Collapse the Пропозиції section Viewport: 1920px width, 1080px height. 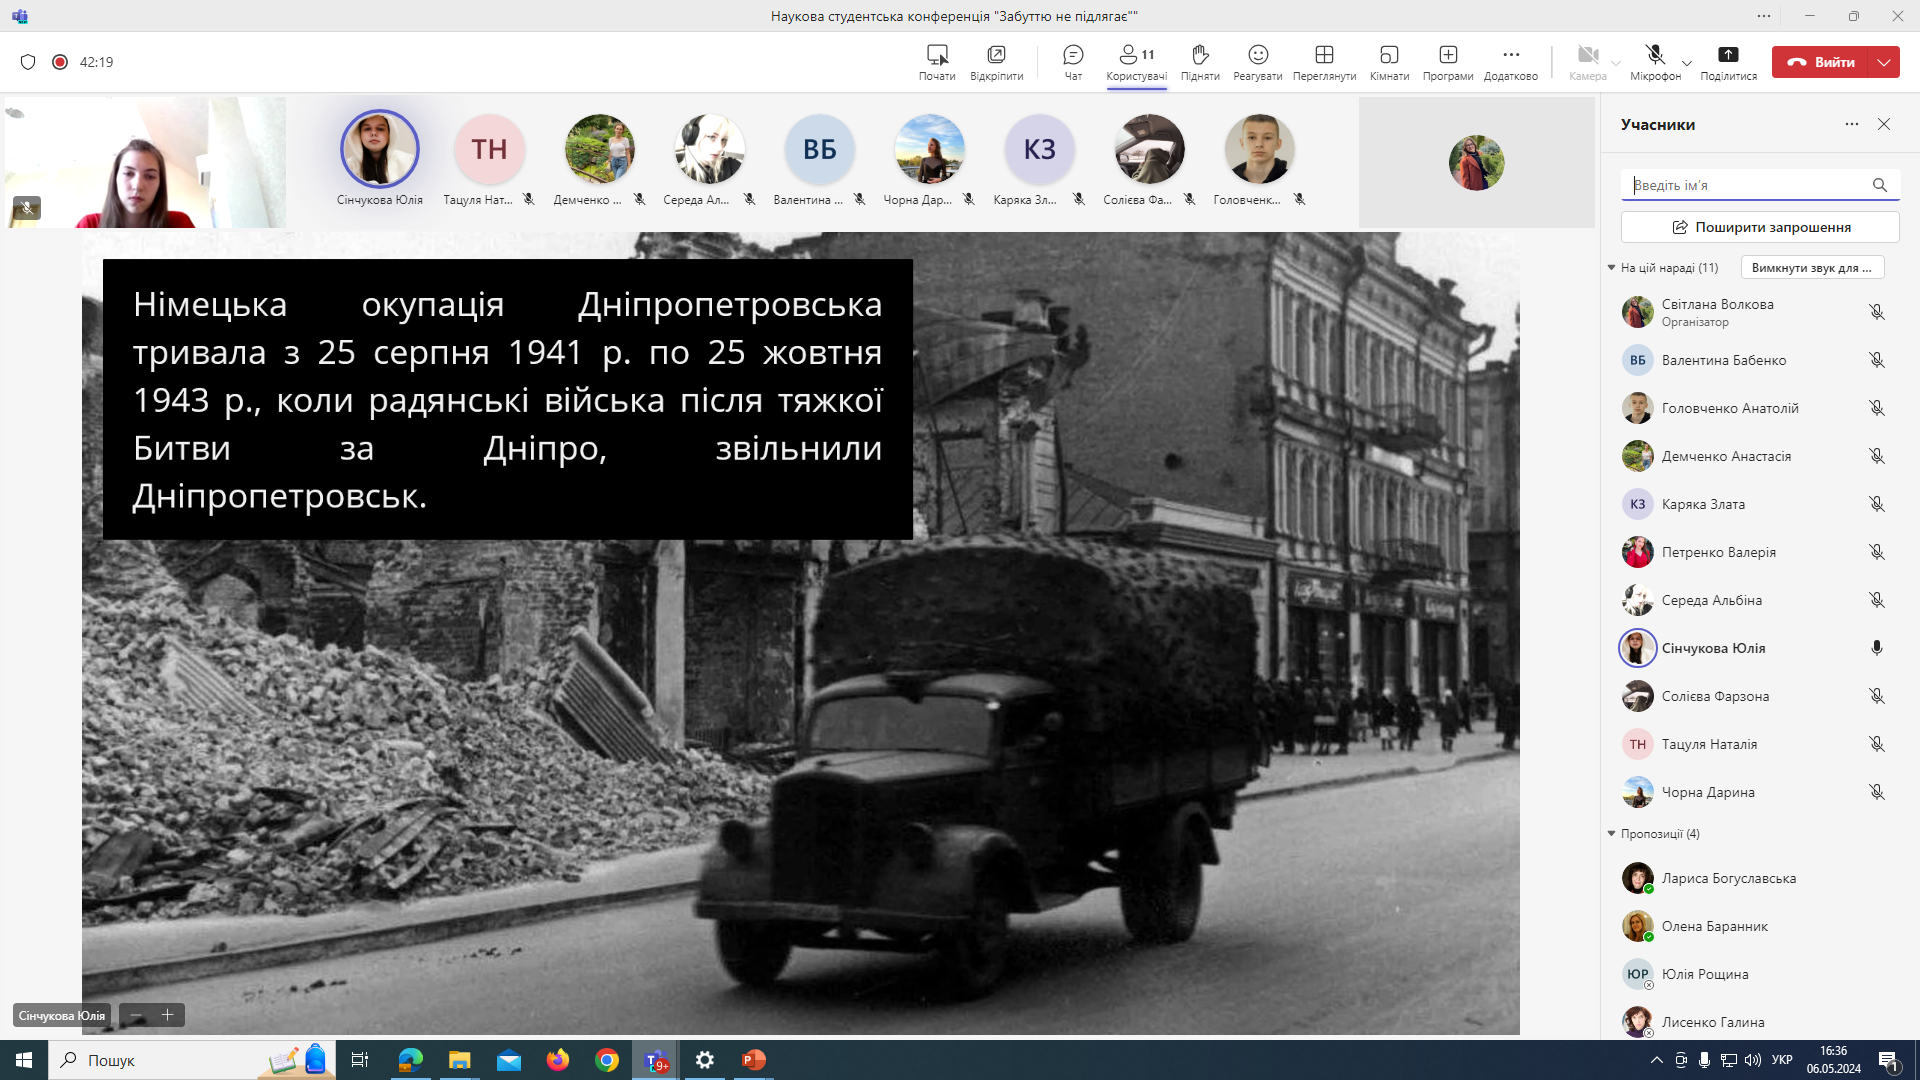1611,834
